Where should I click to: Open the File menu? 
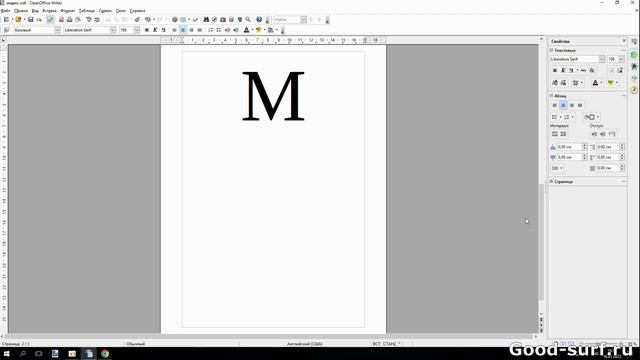[x=6, y=11]
